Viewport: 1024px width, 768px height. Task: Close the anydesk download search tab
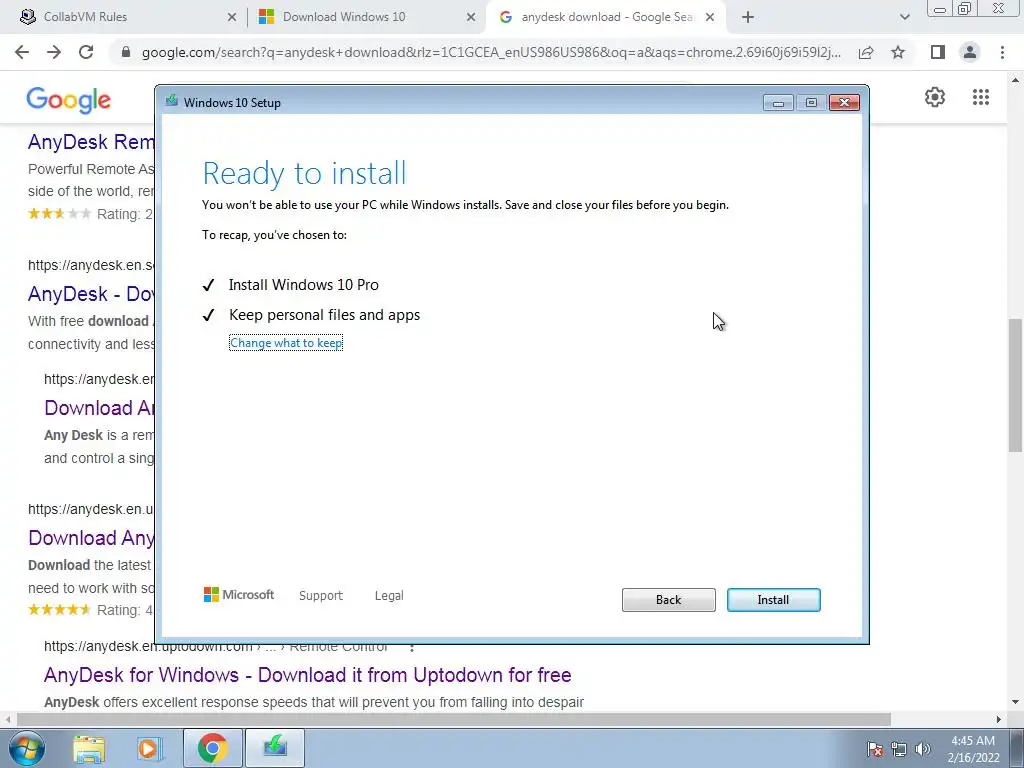pyautogui.click(x=710, y=18)
